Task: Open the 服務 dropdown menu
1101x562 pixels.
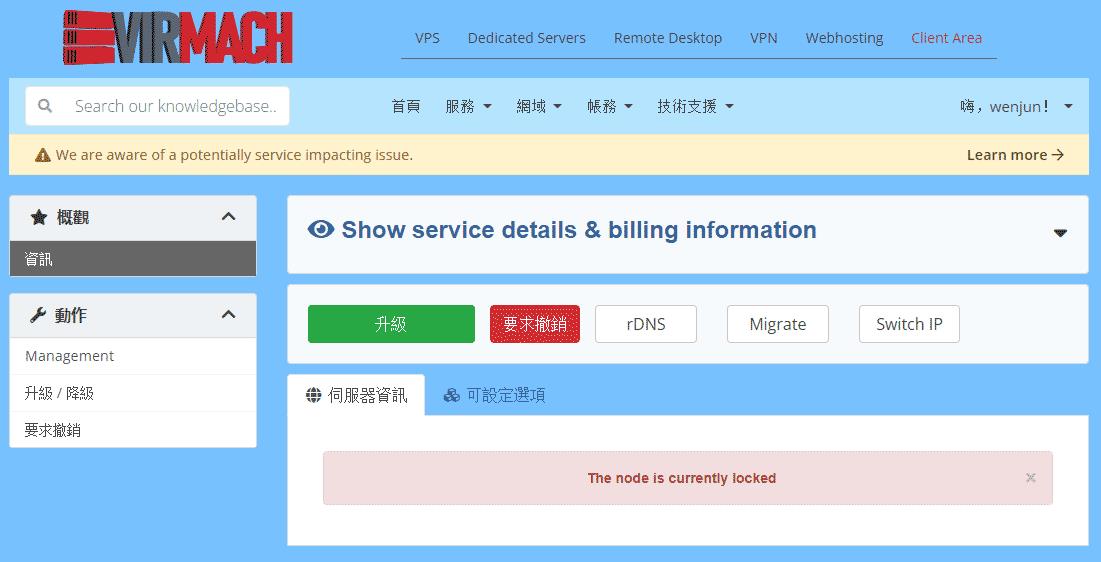Action: point(468,106)
